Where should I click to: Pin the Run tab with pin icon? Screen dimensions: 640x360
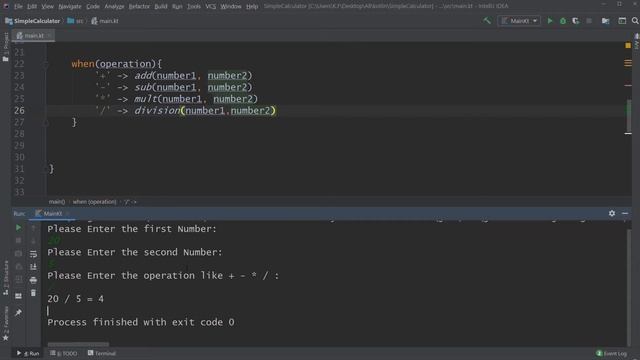click(18, 313)
